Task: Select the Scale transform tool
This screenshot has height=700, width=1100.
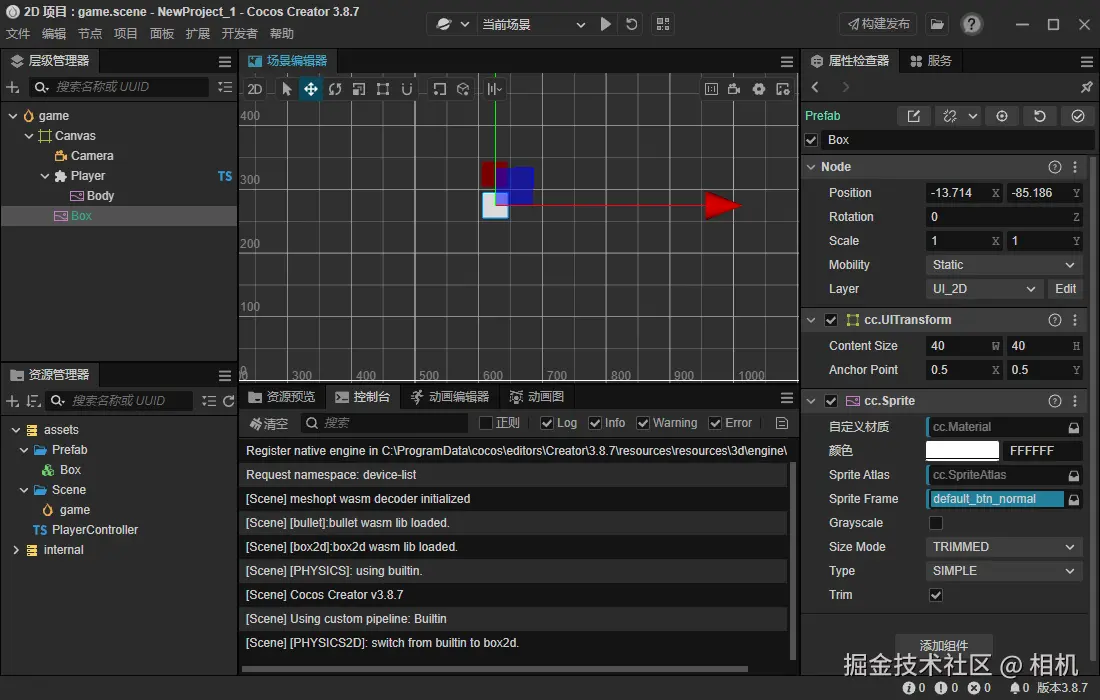Action: coord(358,89)
